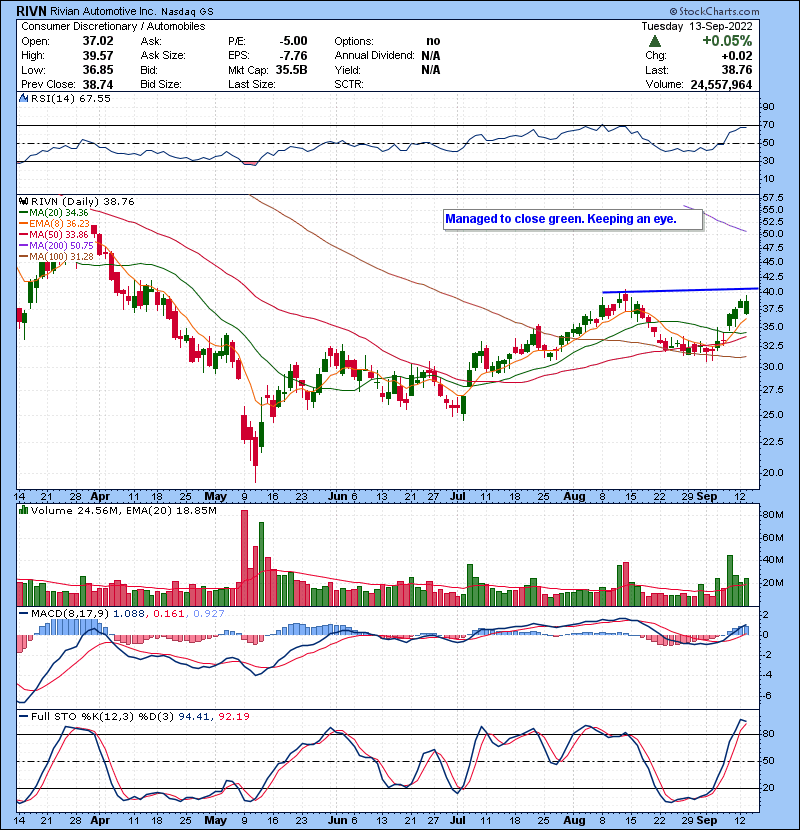Click the RIVN ticker symbol in the header
Viewport: 800px width, 830px height.
(x=32, y=11)
